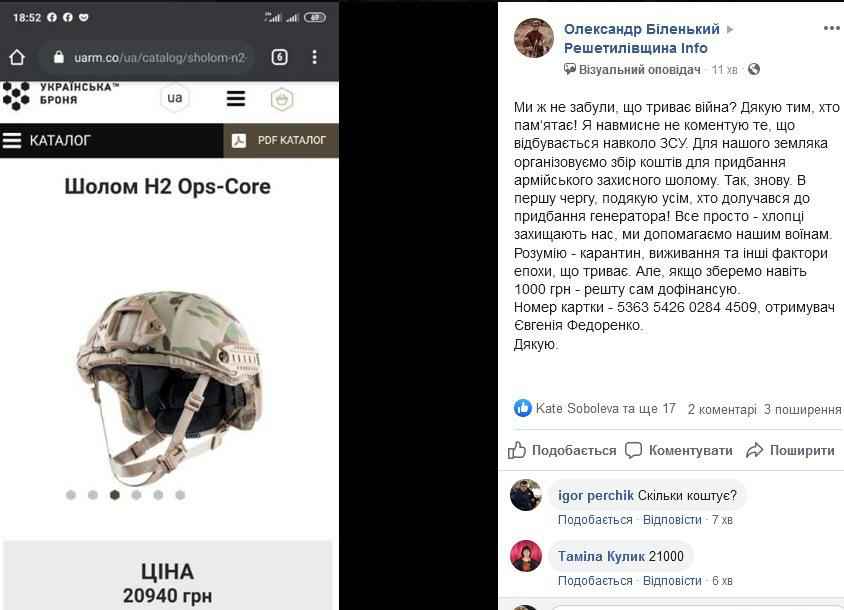The height and width of the screenshot is (610, 844).
Task: Switch language with the ua selector
Action: click(x=174, y=98)
